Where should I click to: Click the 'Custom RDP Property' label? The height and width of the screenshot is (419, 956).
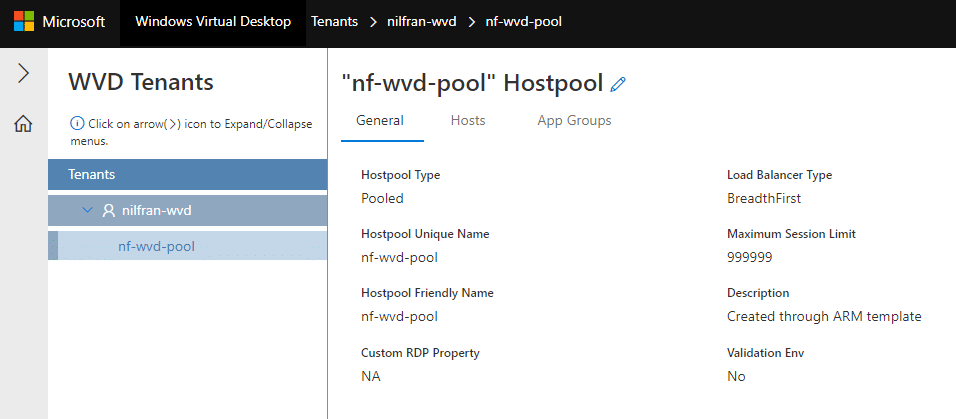[420, 353]
